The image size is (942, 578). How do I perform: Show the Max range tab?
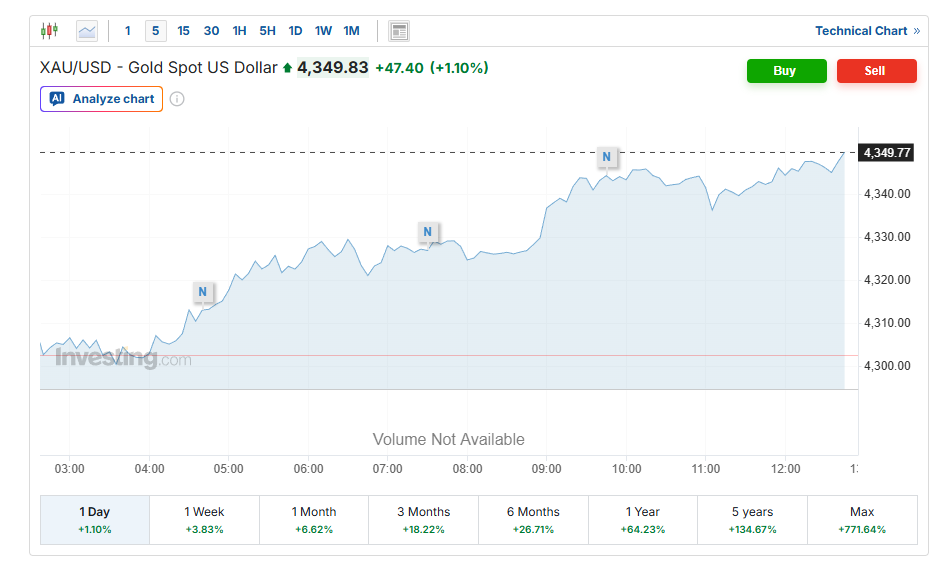click(x=861, y=519)
